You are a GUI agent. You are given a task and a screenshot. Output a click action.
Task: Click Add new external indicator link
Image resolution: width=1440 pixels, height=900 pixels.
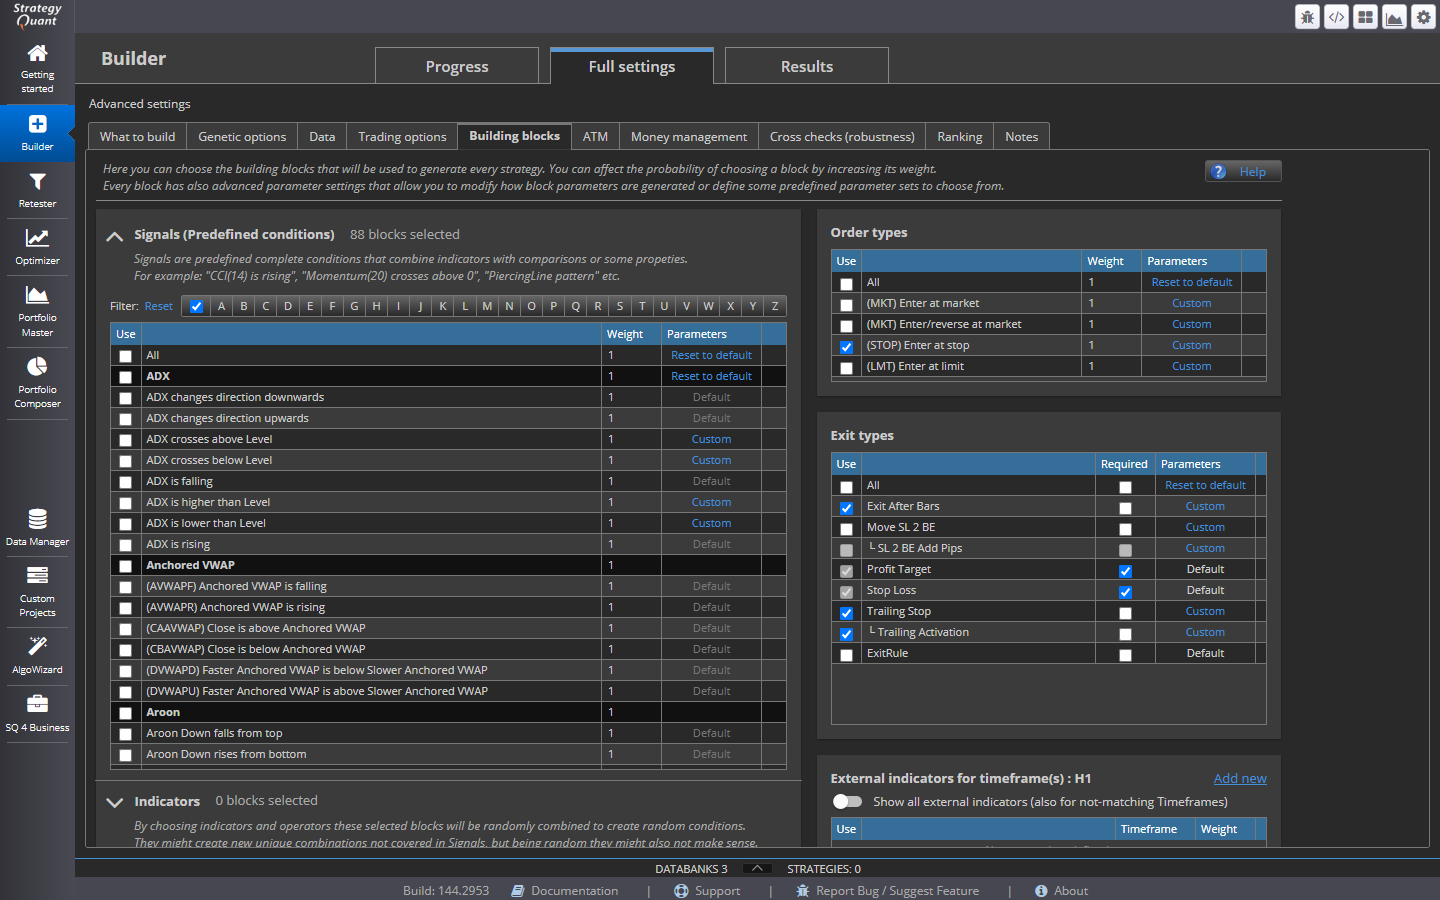[x=1240, y=778]
